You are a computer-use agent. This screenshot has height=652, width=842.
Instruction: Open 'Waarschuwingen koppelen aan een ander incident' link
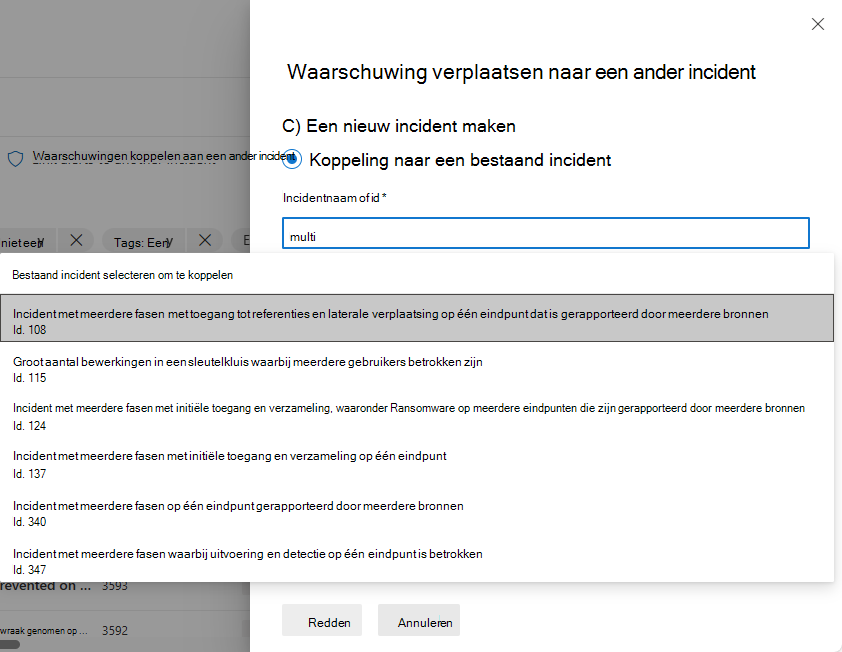click(x=164, y=156)
